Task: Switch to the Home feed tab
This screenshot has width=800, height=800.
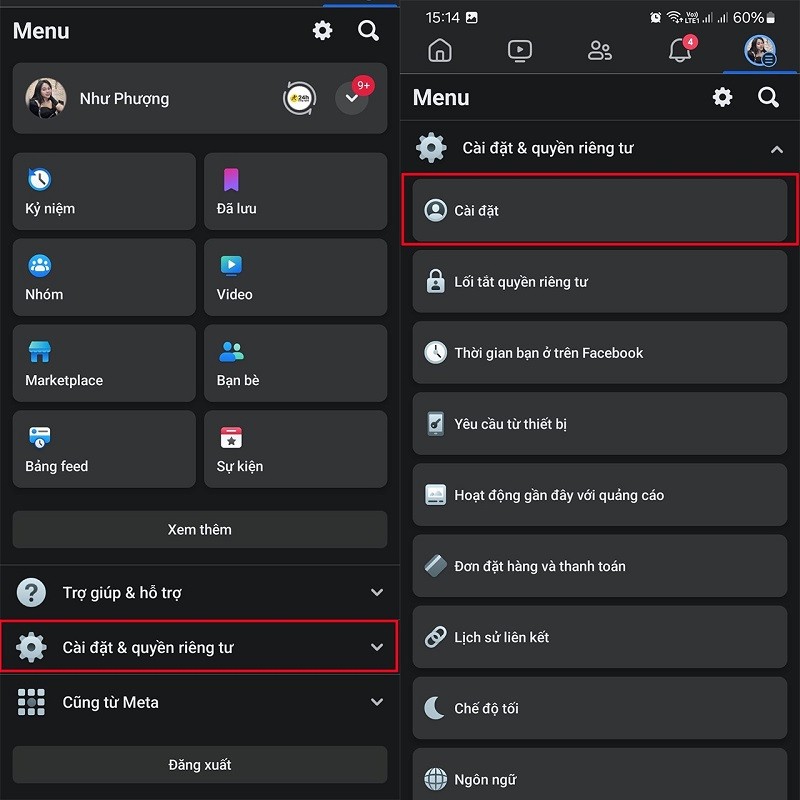Action: tap(440, 50)
